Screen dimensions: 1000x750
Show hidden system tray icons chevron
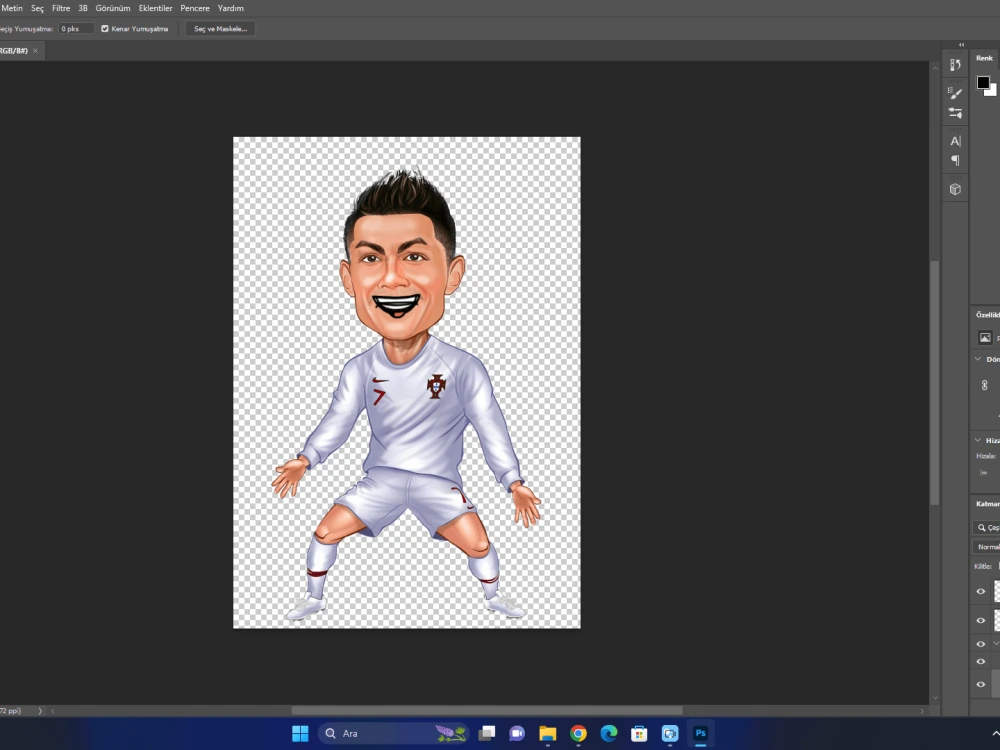point(995,733)
